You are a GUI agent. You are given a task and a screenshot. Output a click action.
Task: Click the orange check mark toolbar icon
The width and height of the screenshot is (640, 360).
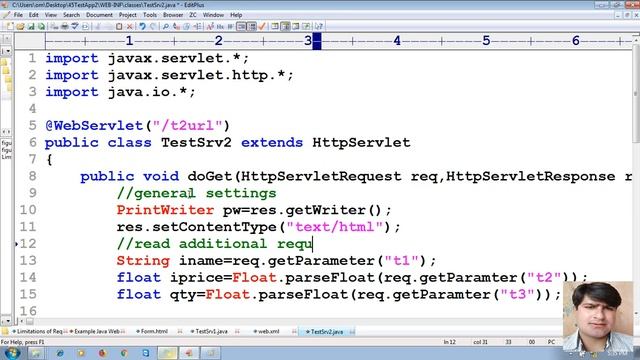pyautogui.click(x=262, y=27)
